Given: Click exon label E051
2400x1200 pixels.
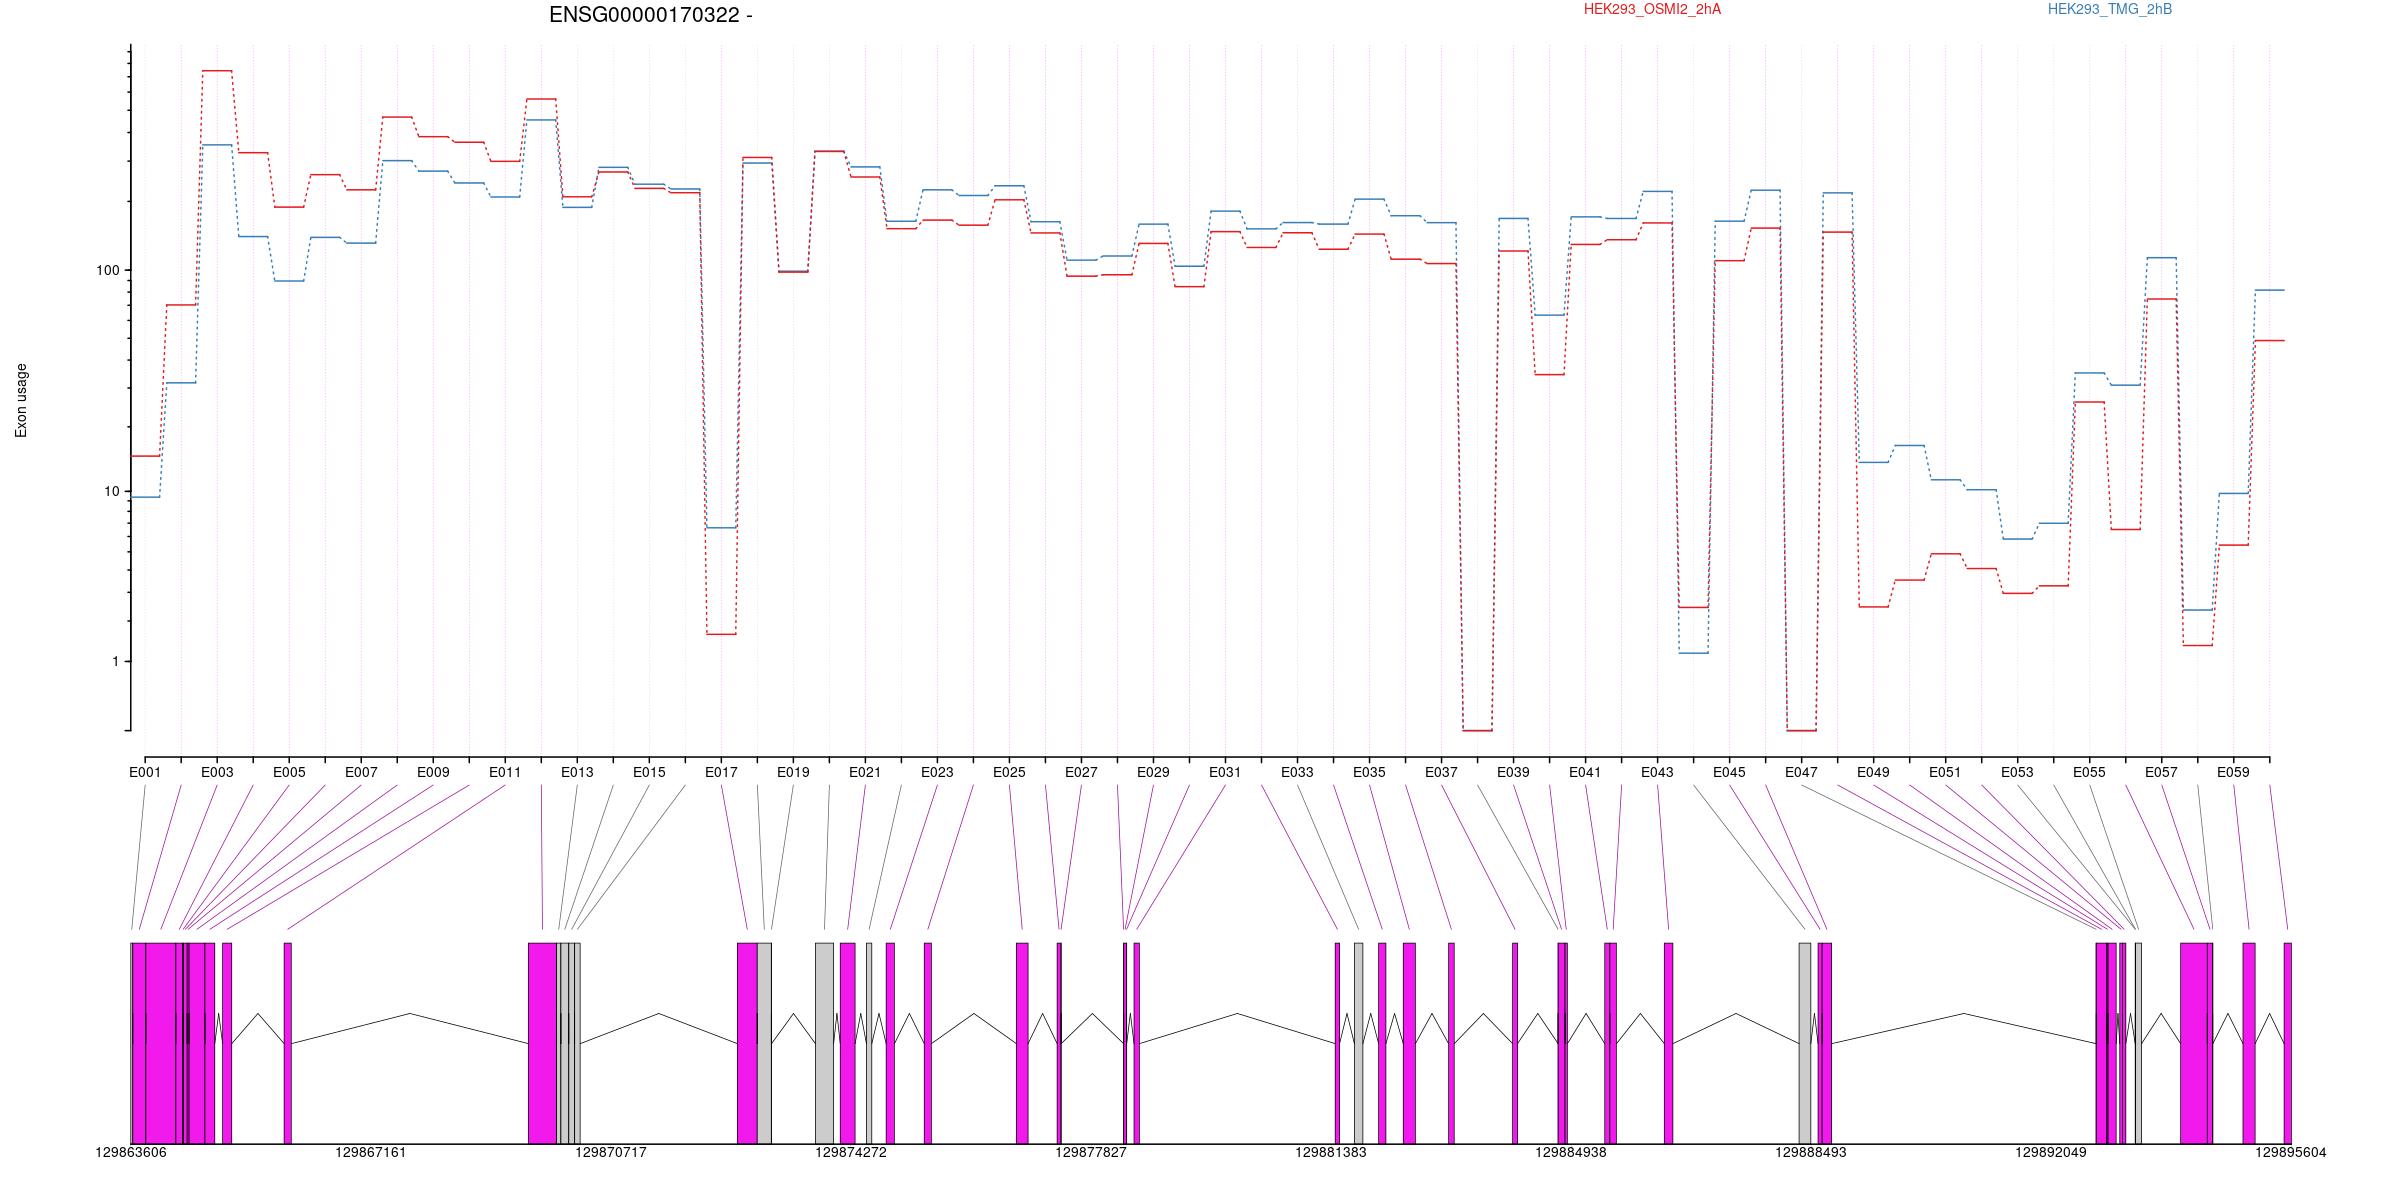Looking at the screenshot, I should click(x=1945, y=772).
